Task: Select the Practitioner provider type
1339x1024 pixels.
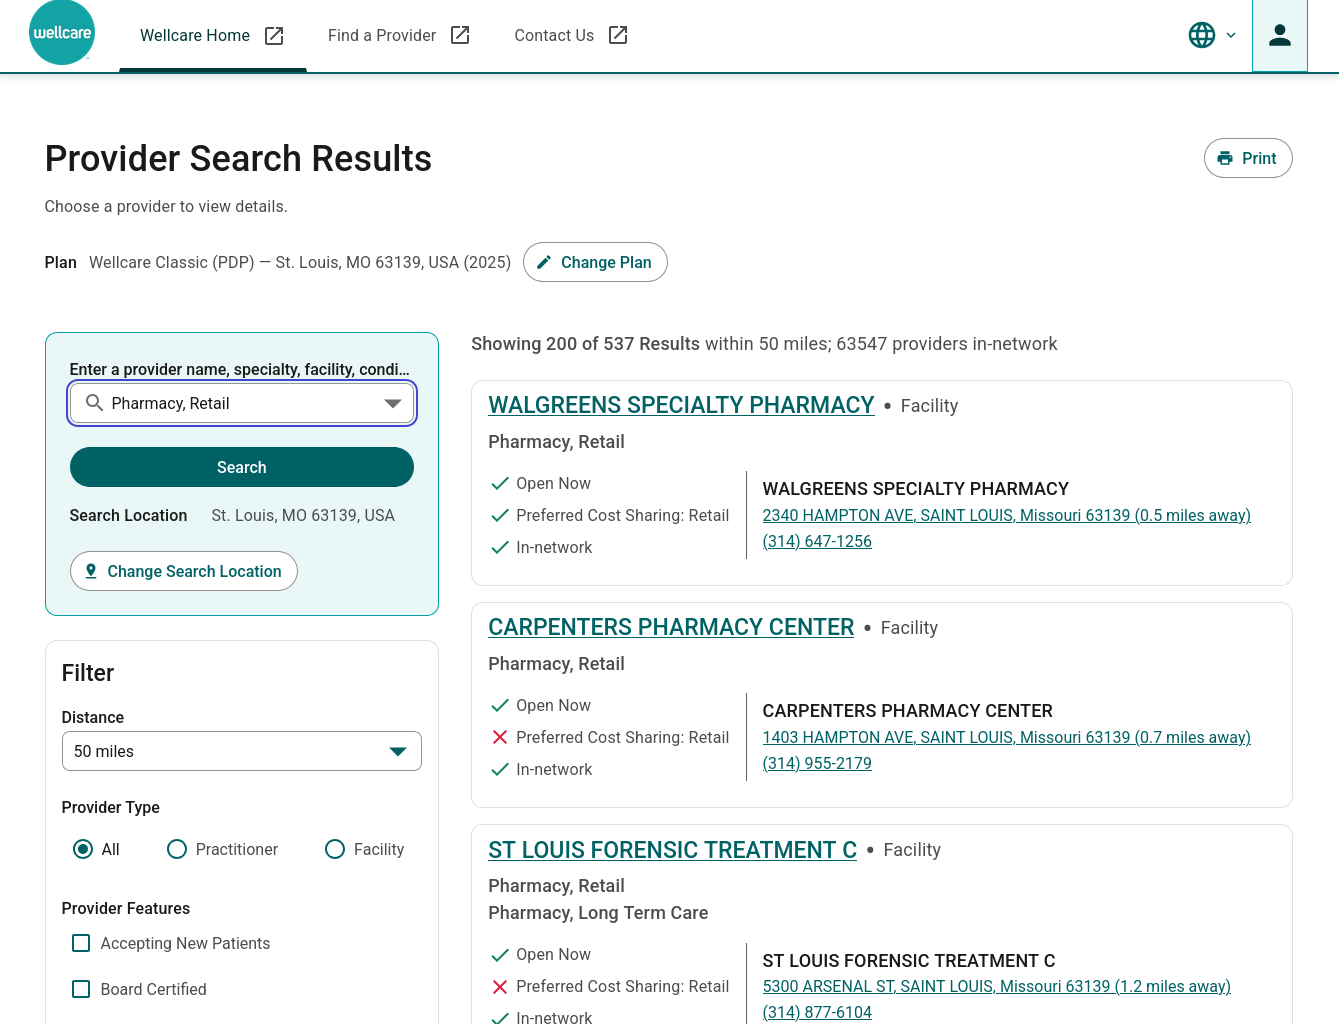Action: pos(177,849)
